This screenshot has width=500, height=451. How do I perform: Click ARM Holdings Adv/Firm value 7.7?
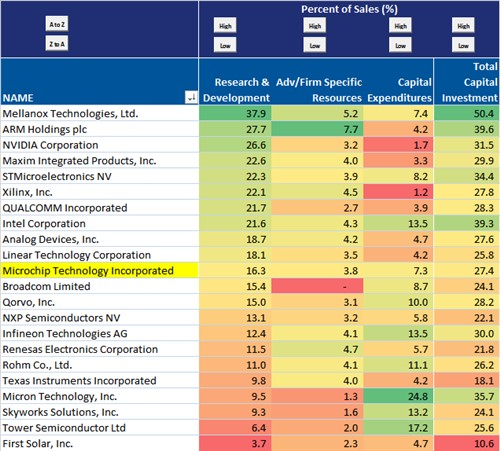point(317,129)
